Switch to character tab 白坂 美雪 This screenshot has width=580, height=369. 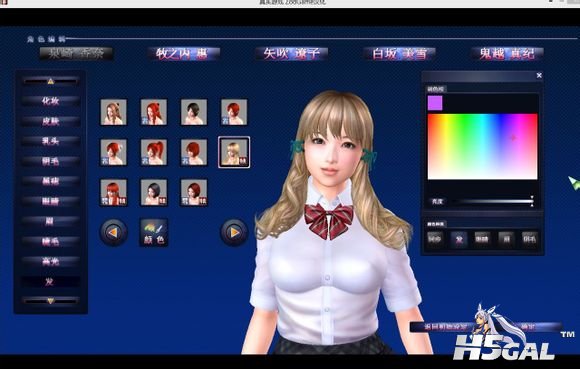point(399,54)
